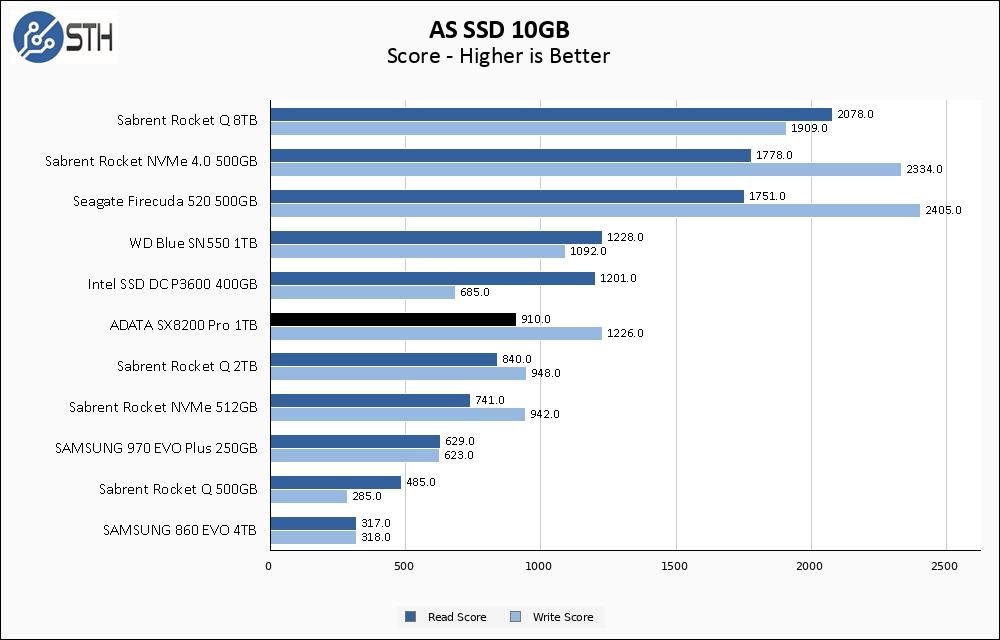Image resolution: width=1000 pixels, height=640 pixels.
Task: Select the 'Sabrent Rocket NVMe 512GB' label
Action: pos(163,407)
